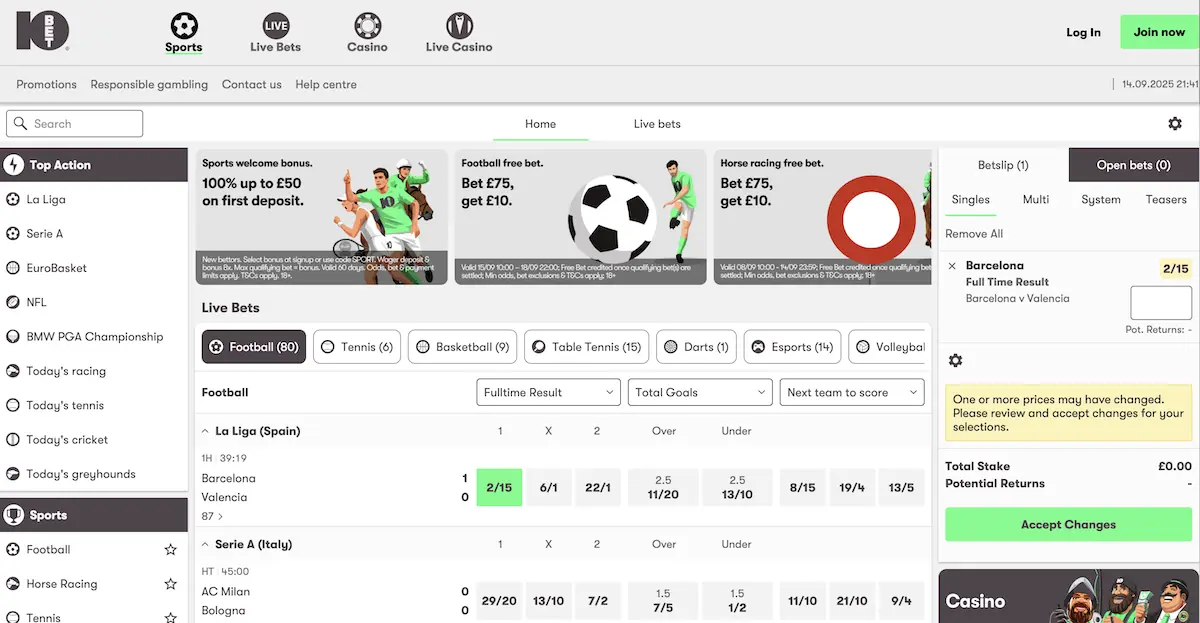This screenshot has width=1200, height=623.
Task: Open the Fulltime Result dropdown
Action: (548, 393)
